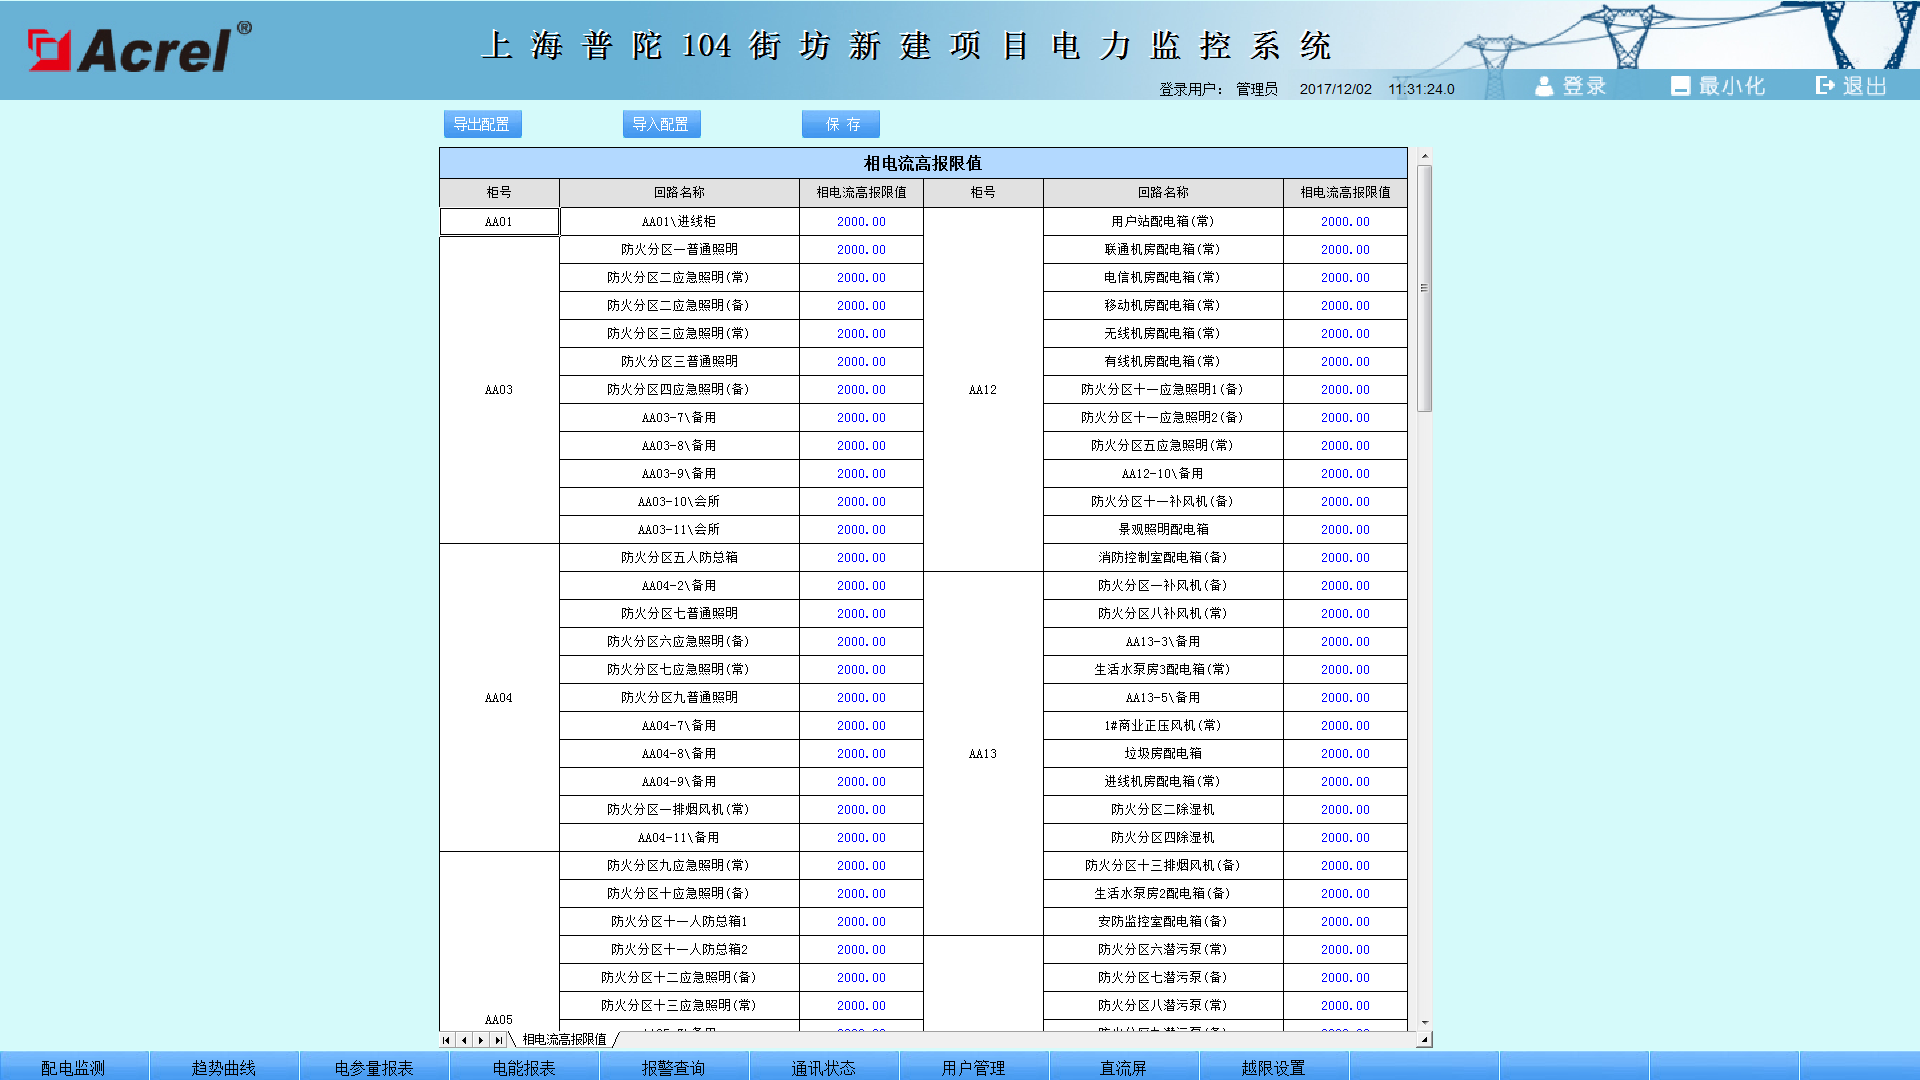The image size is (1920, 1080).
Task: Click the AA12 cabinet cell
Action: coord(983,390)
